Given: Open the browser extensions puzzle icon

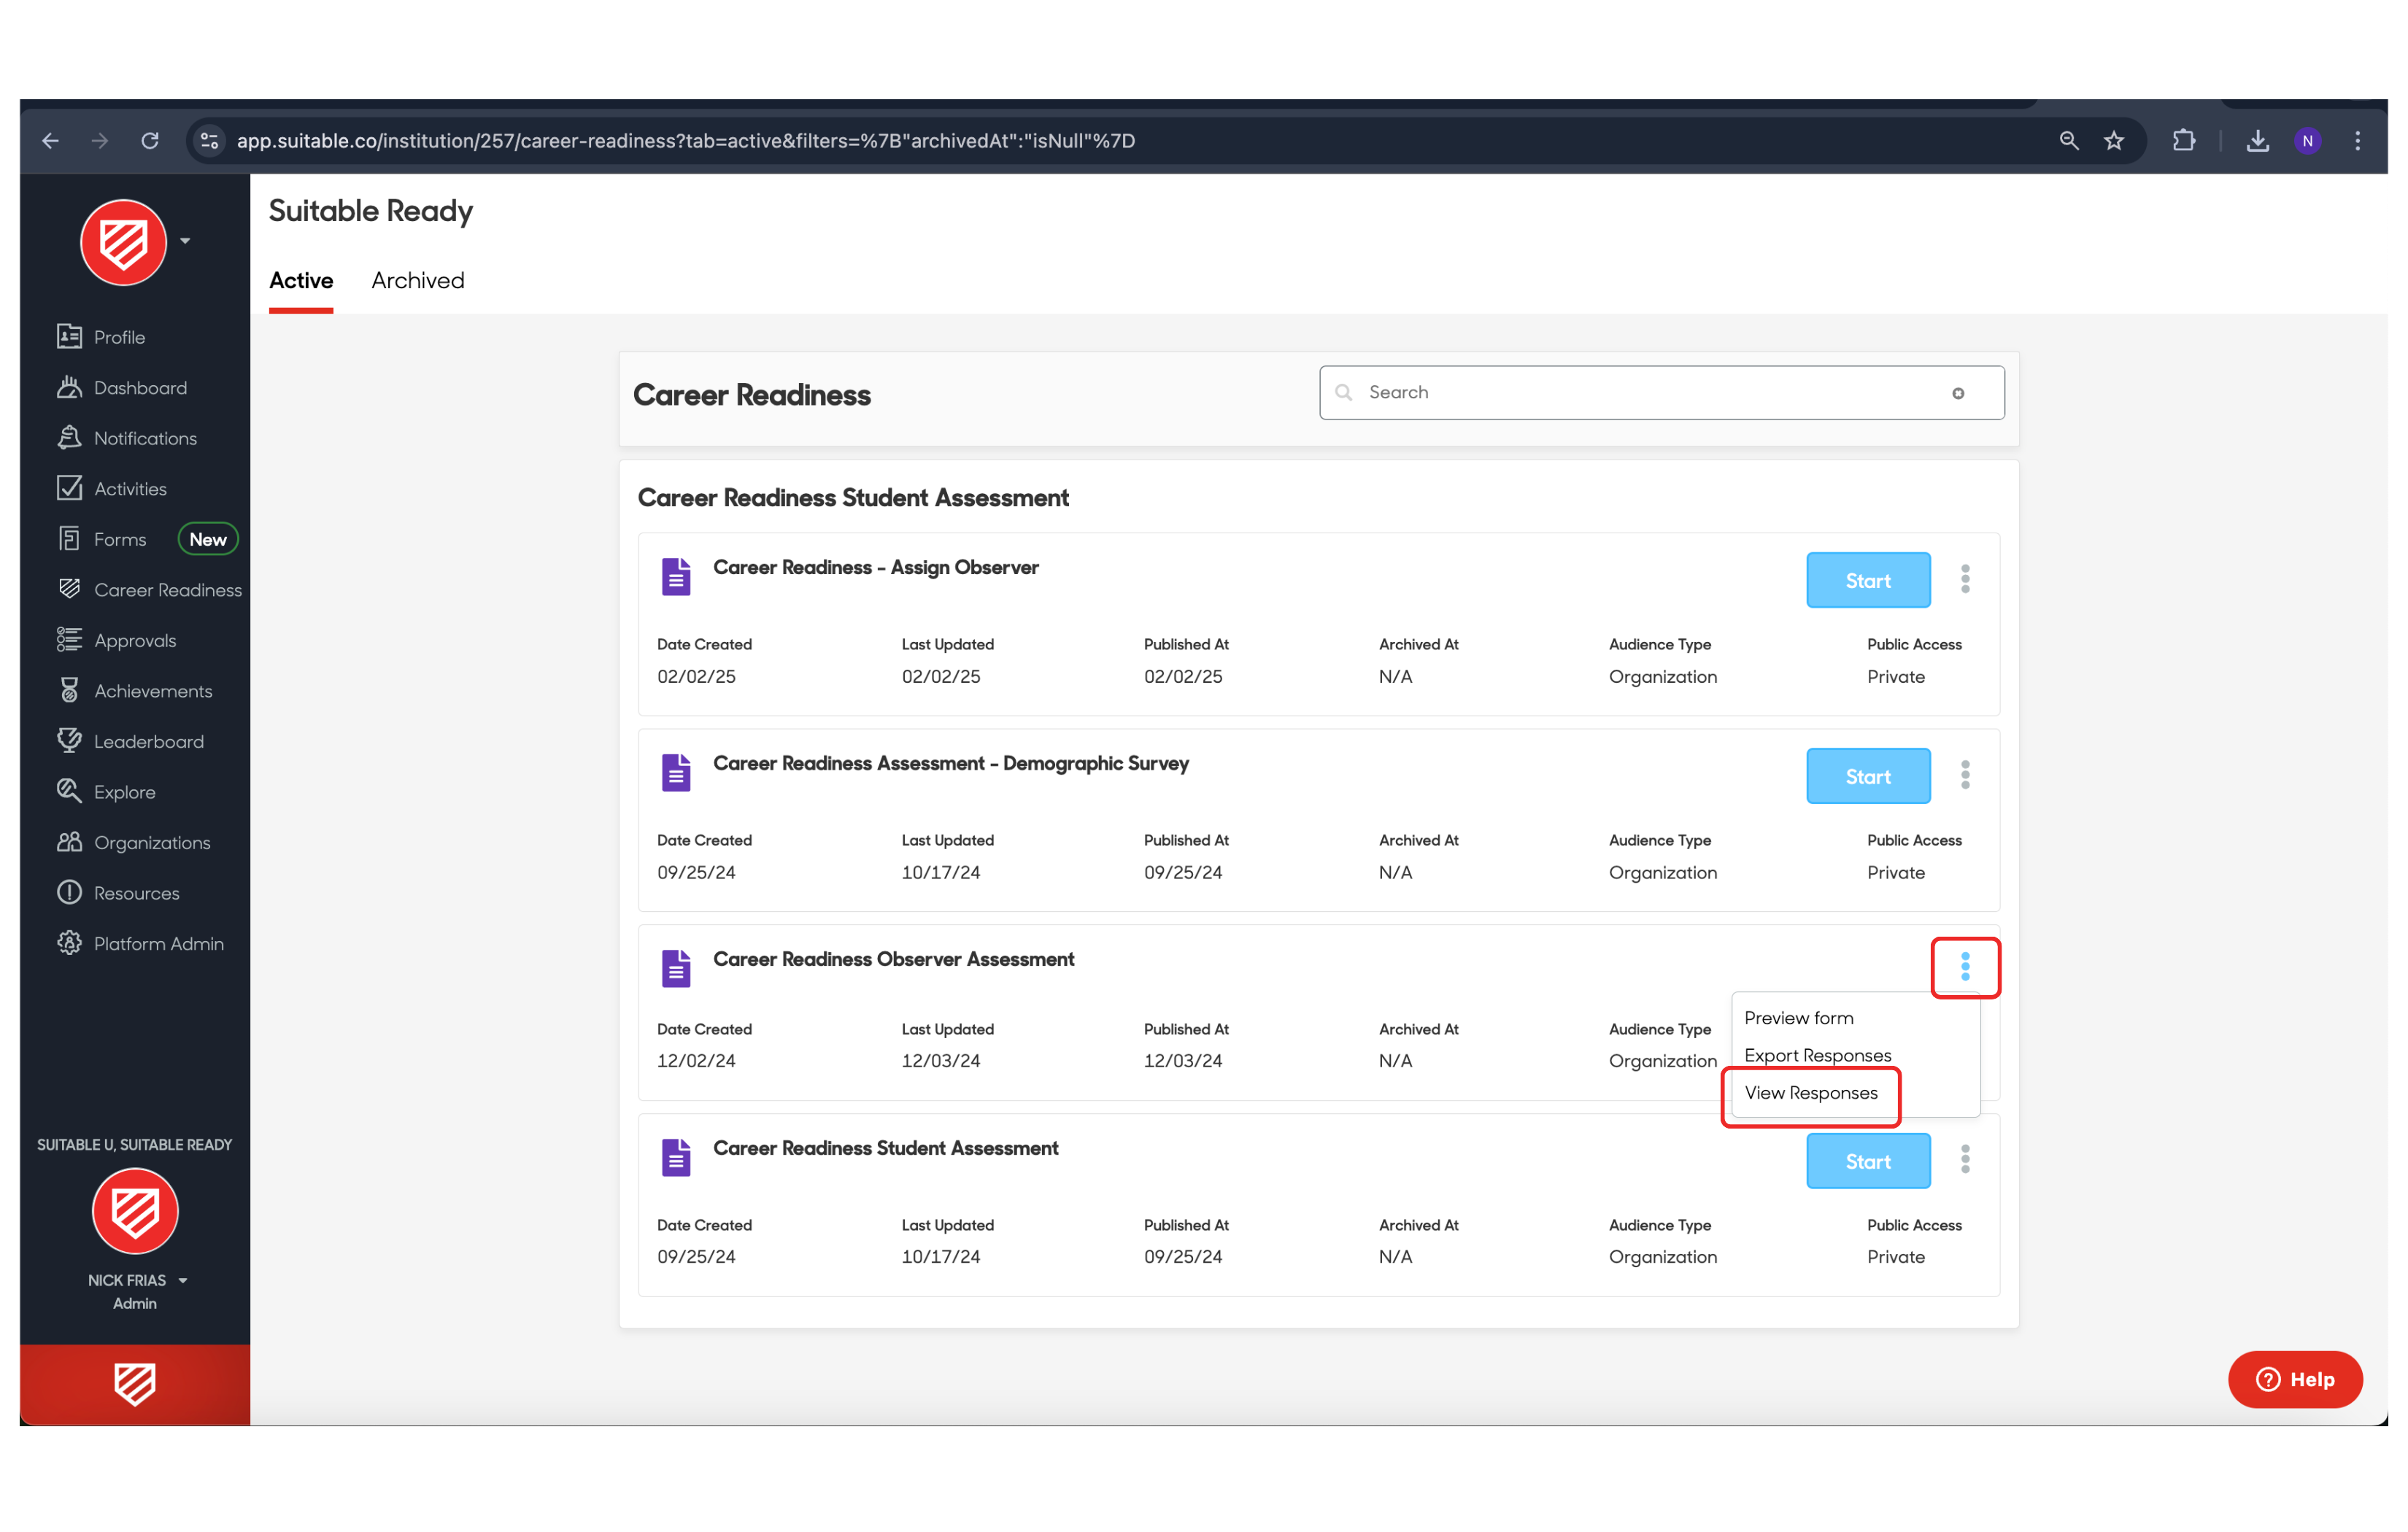Looking at the screenshot, I should click(x=2184, y=141).
